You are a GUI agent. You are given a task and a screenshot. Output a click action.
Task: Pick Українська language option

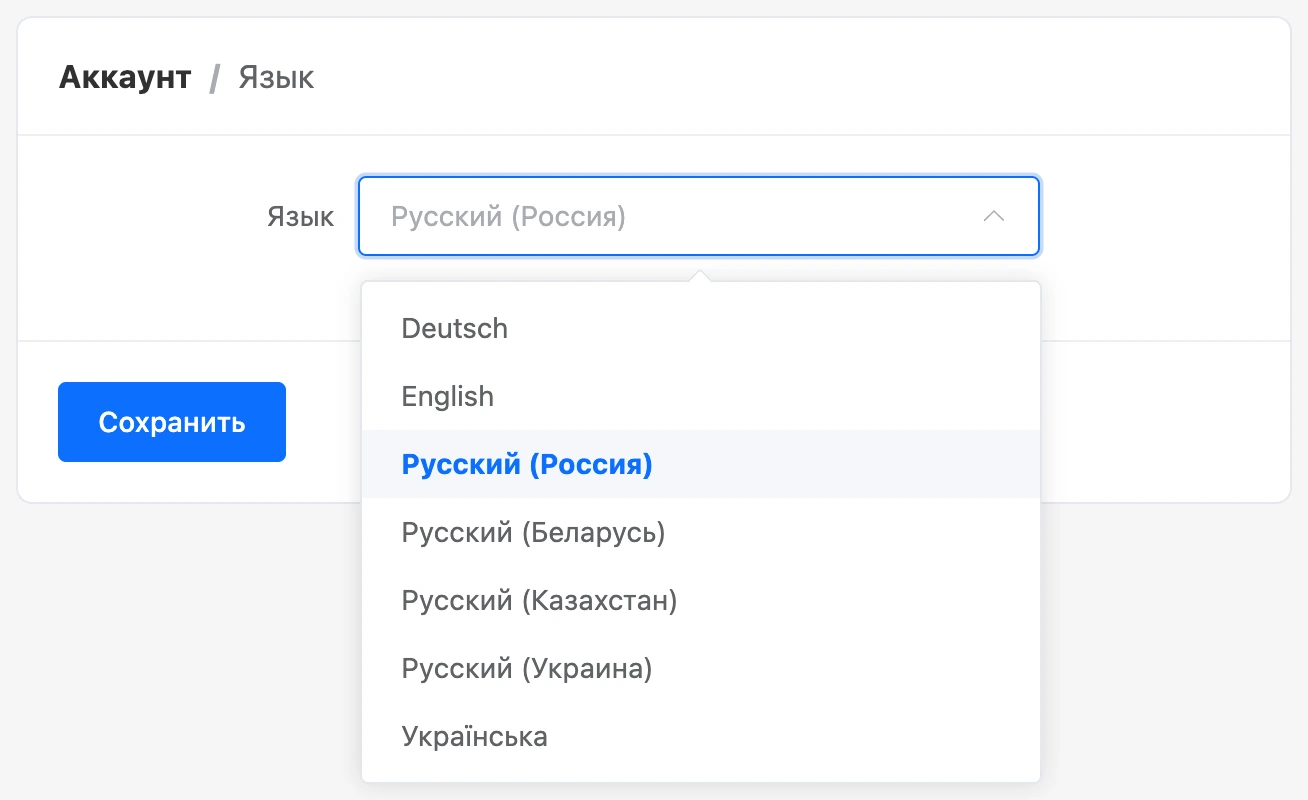tap(700, 736)
